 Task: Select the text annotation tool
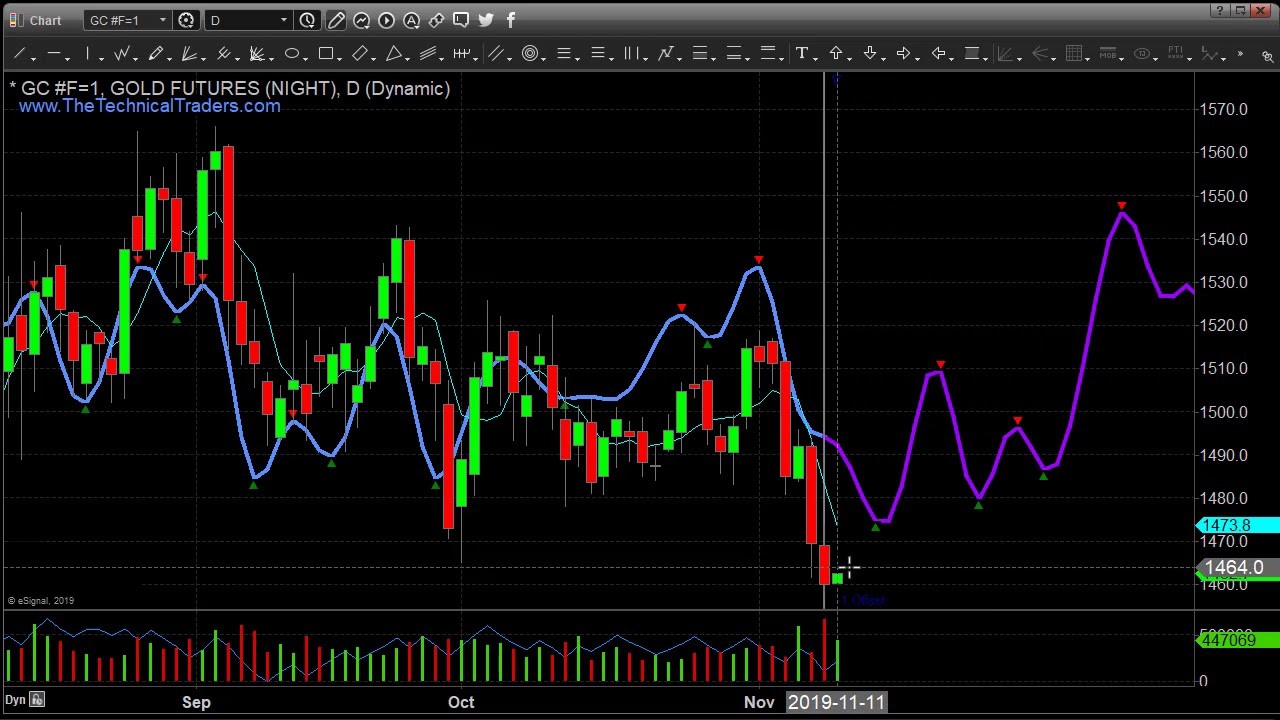(801, 54)
